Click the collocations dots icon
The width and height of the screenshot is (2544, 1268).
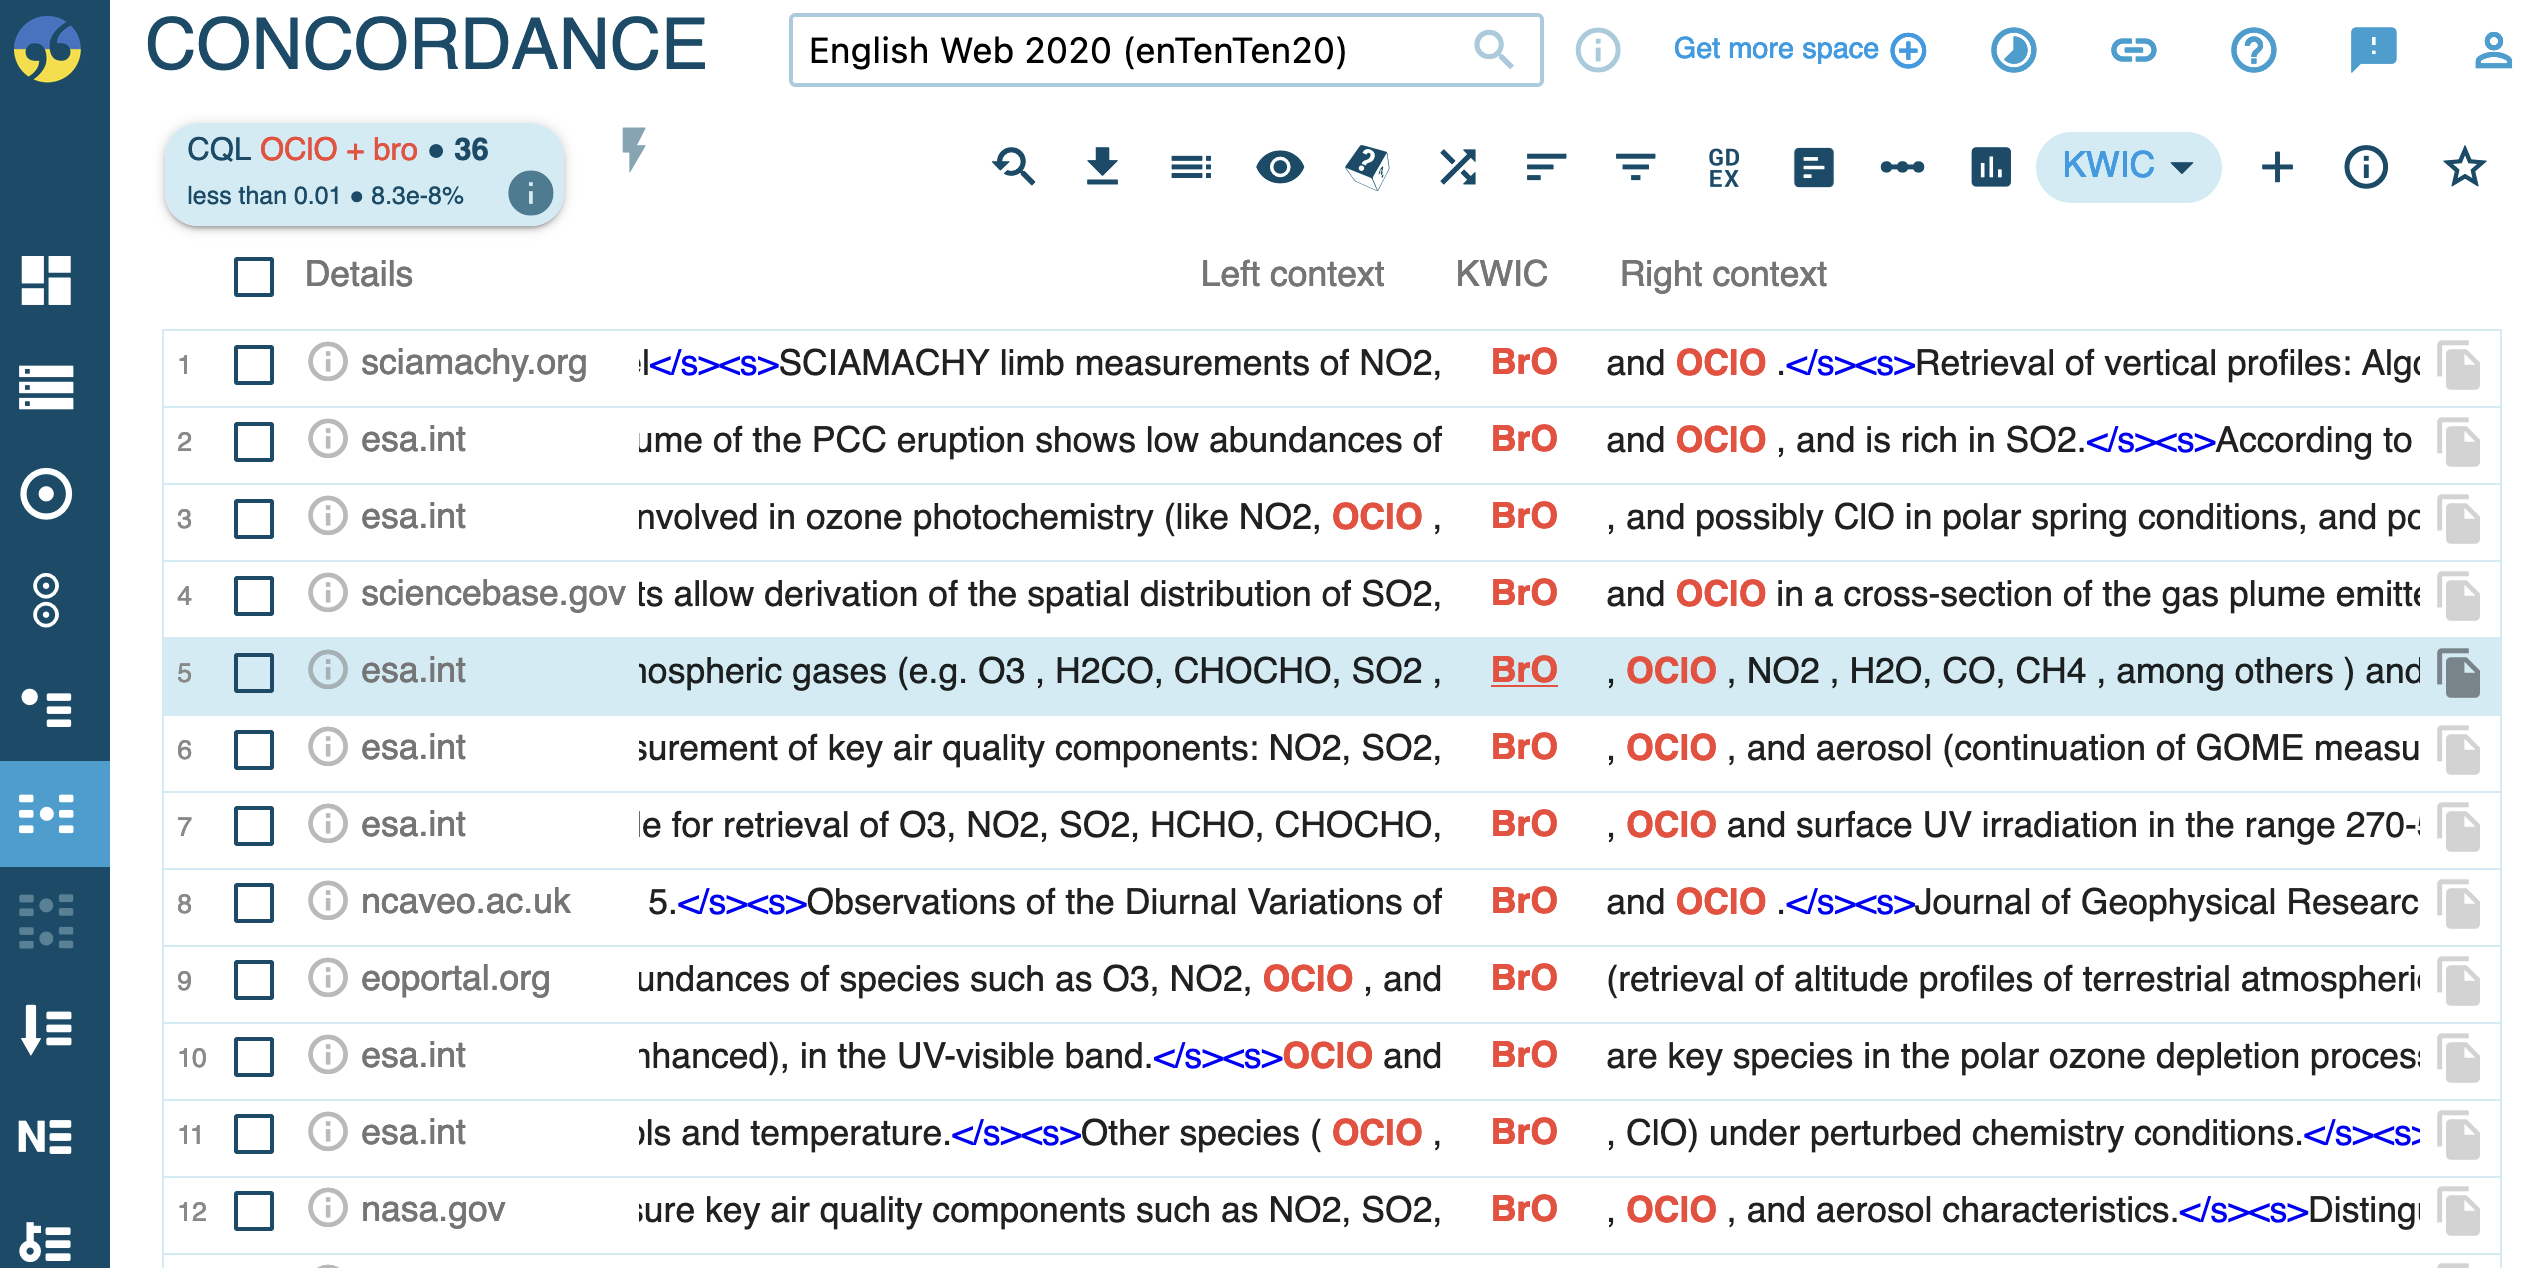[x=1901, y=166]
